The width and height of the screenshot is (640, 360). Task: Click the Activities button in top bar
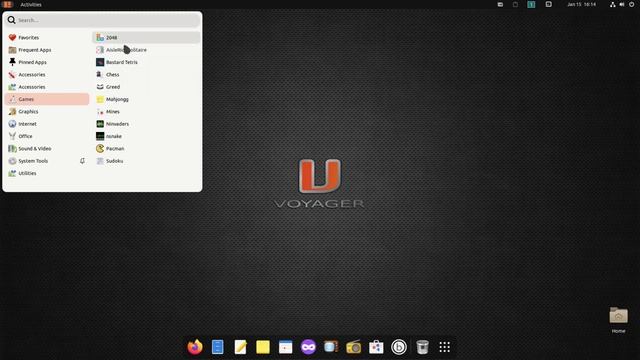coord(31,4)
